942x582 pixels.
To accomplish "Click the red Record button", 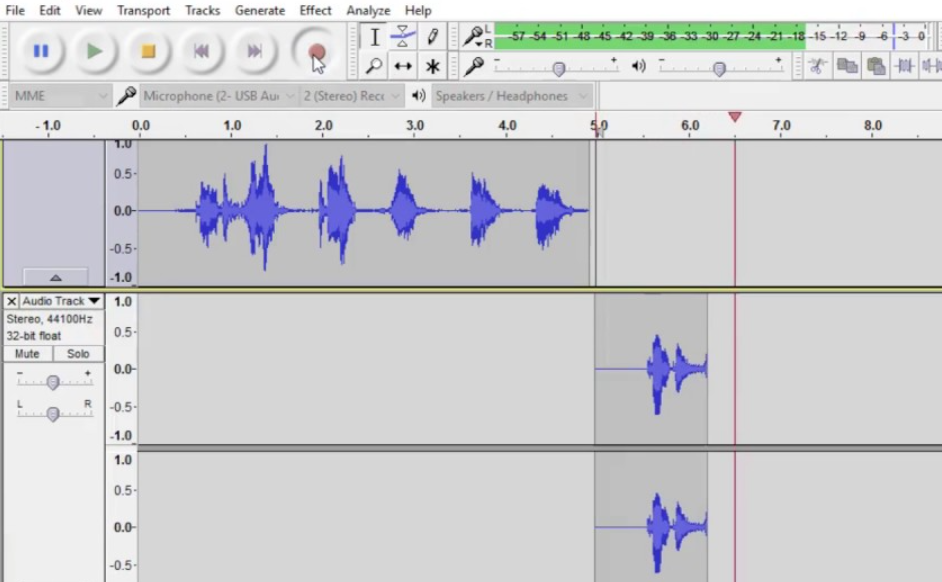I will [316, 51].
